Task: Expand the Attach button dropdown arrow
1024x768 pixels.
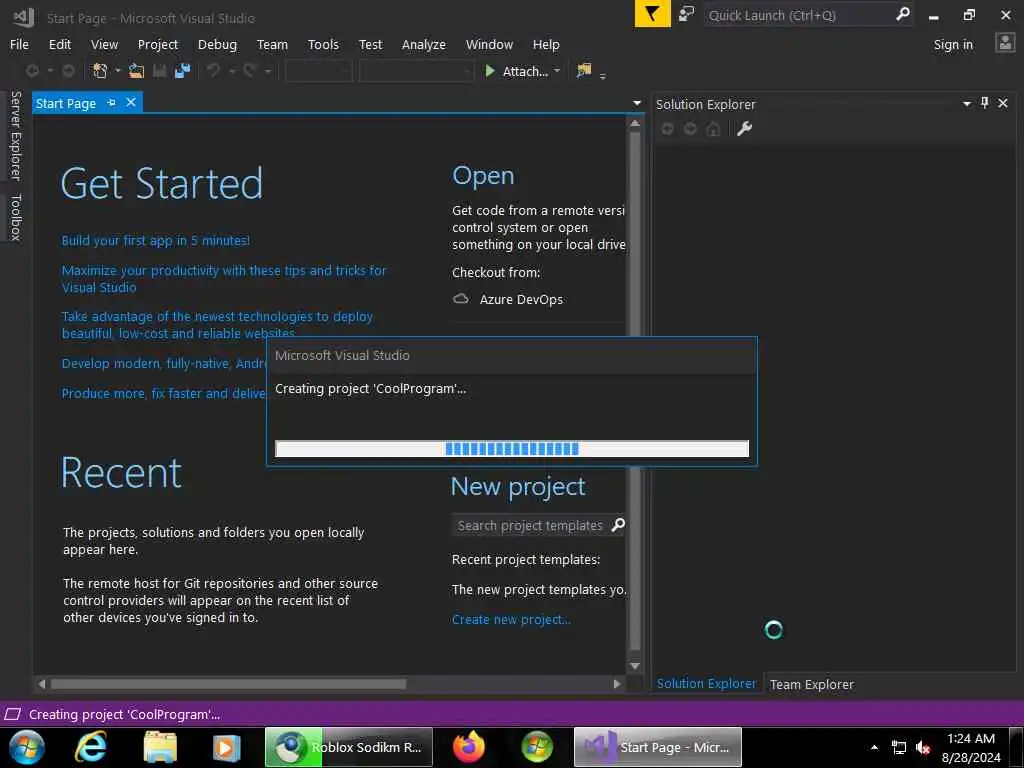Action: click(x=557, y=71)
